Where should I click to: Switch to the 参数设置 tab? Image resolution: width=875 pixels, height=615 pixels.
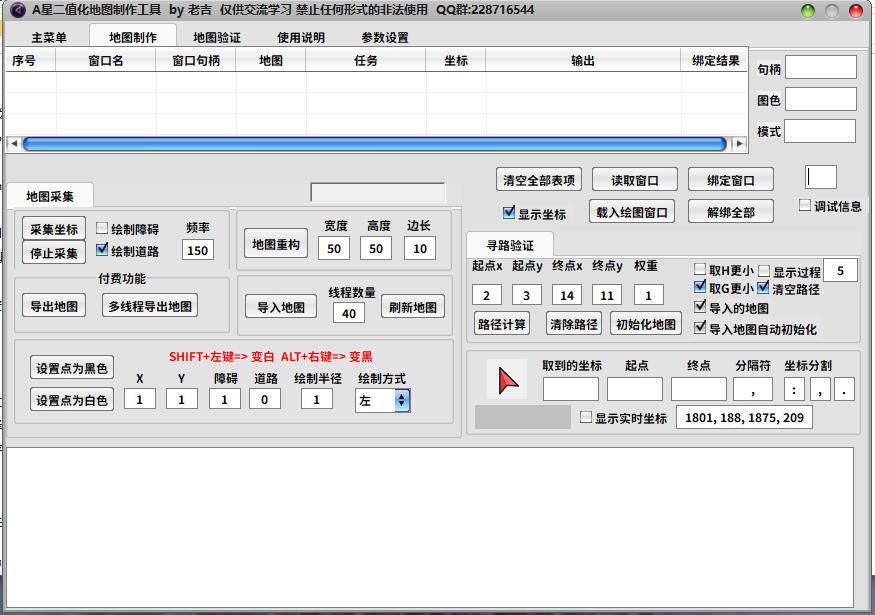[x=383, y=36]
